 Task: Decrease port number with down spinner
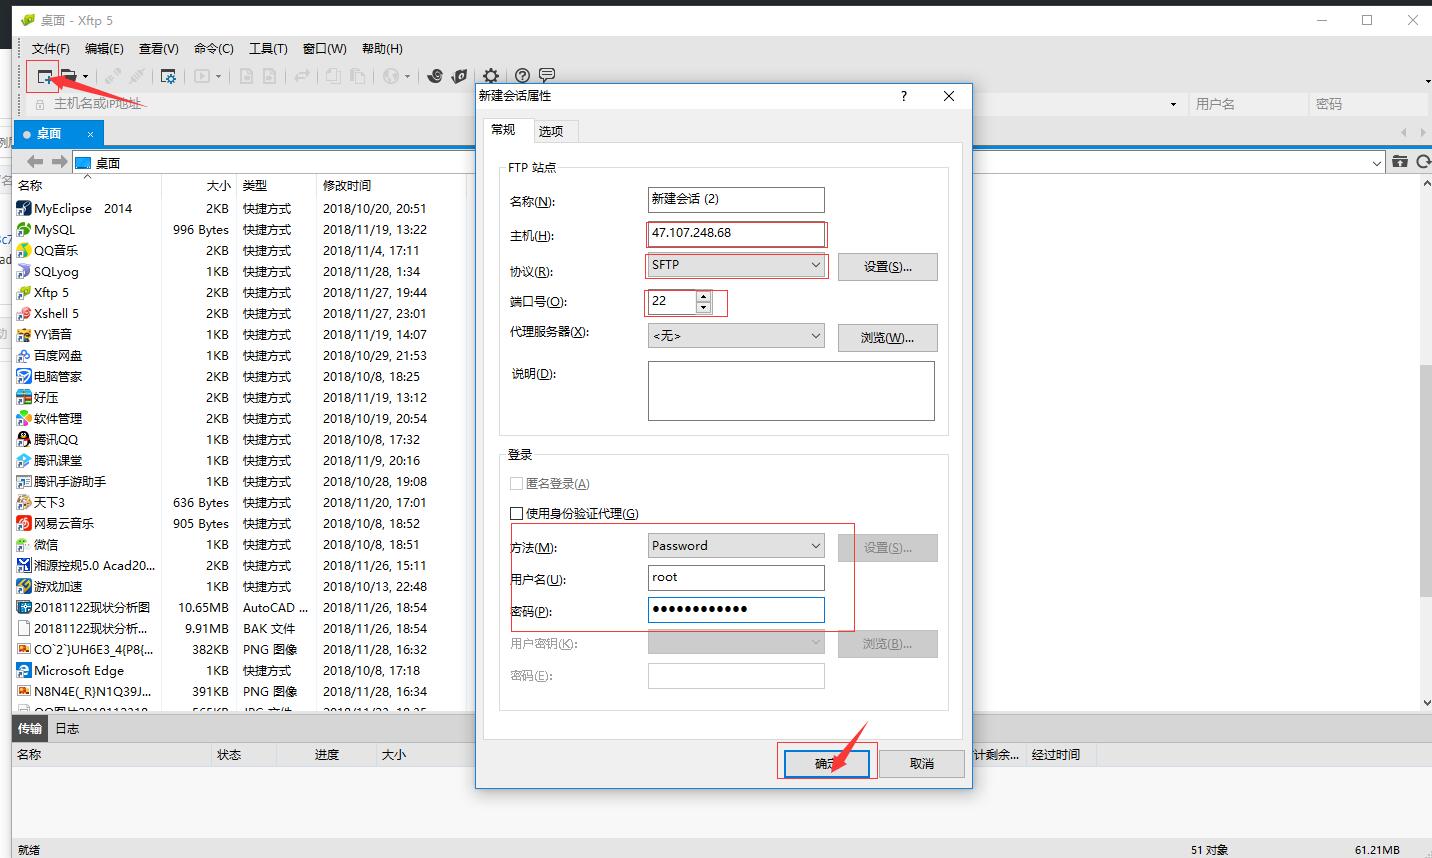[x=704, y=307]
